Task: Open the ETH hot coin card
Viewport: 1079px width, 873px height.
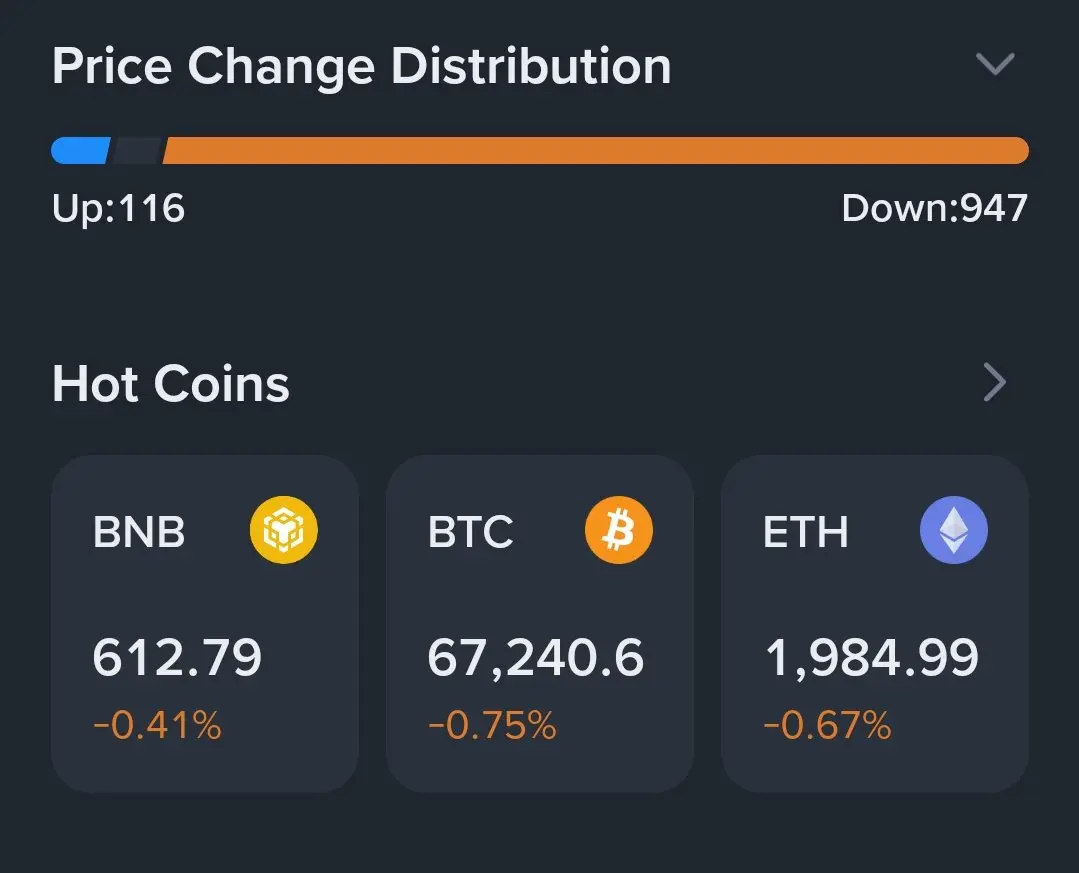Action: pos(874,623)
